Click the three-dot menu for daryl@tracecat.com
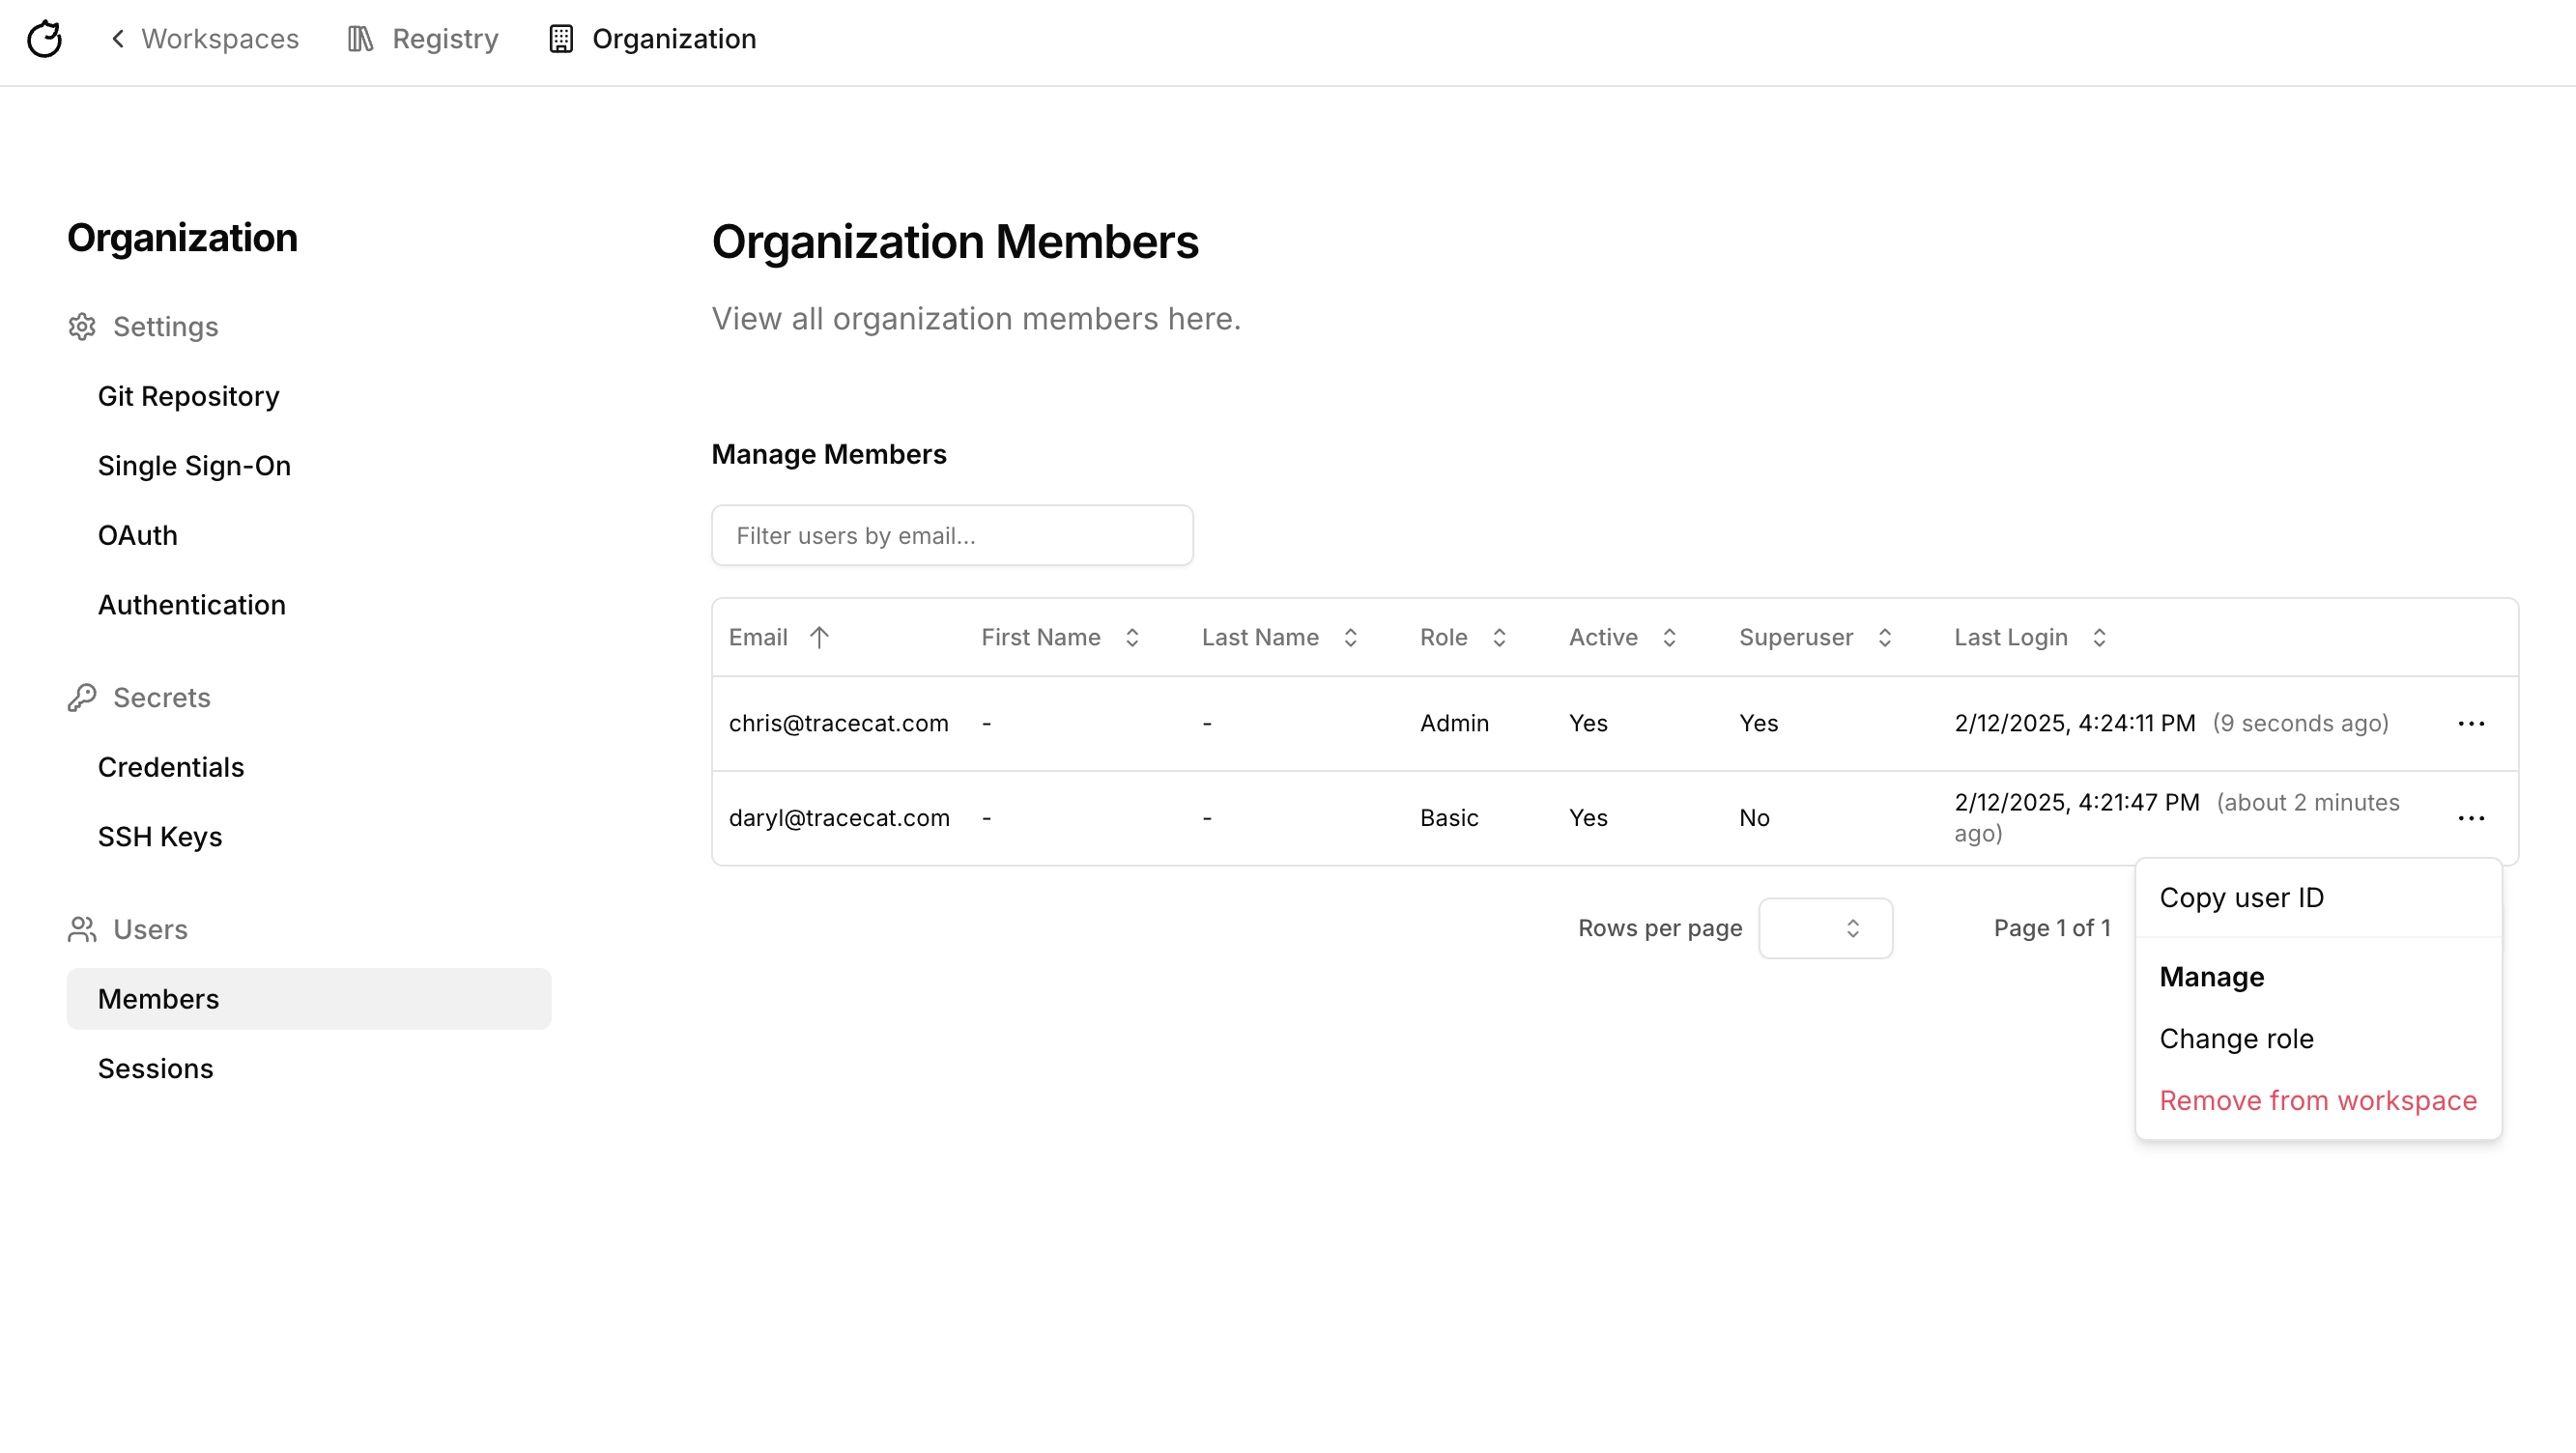The height and width of the screenshot is (1453, 2576). tap(2471, 819)
